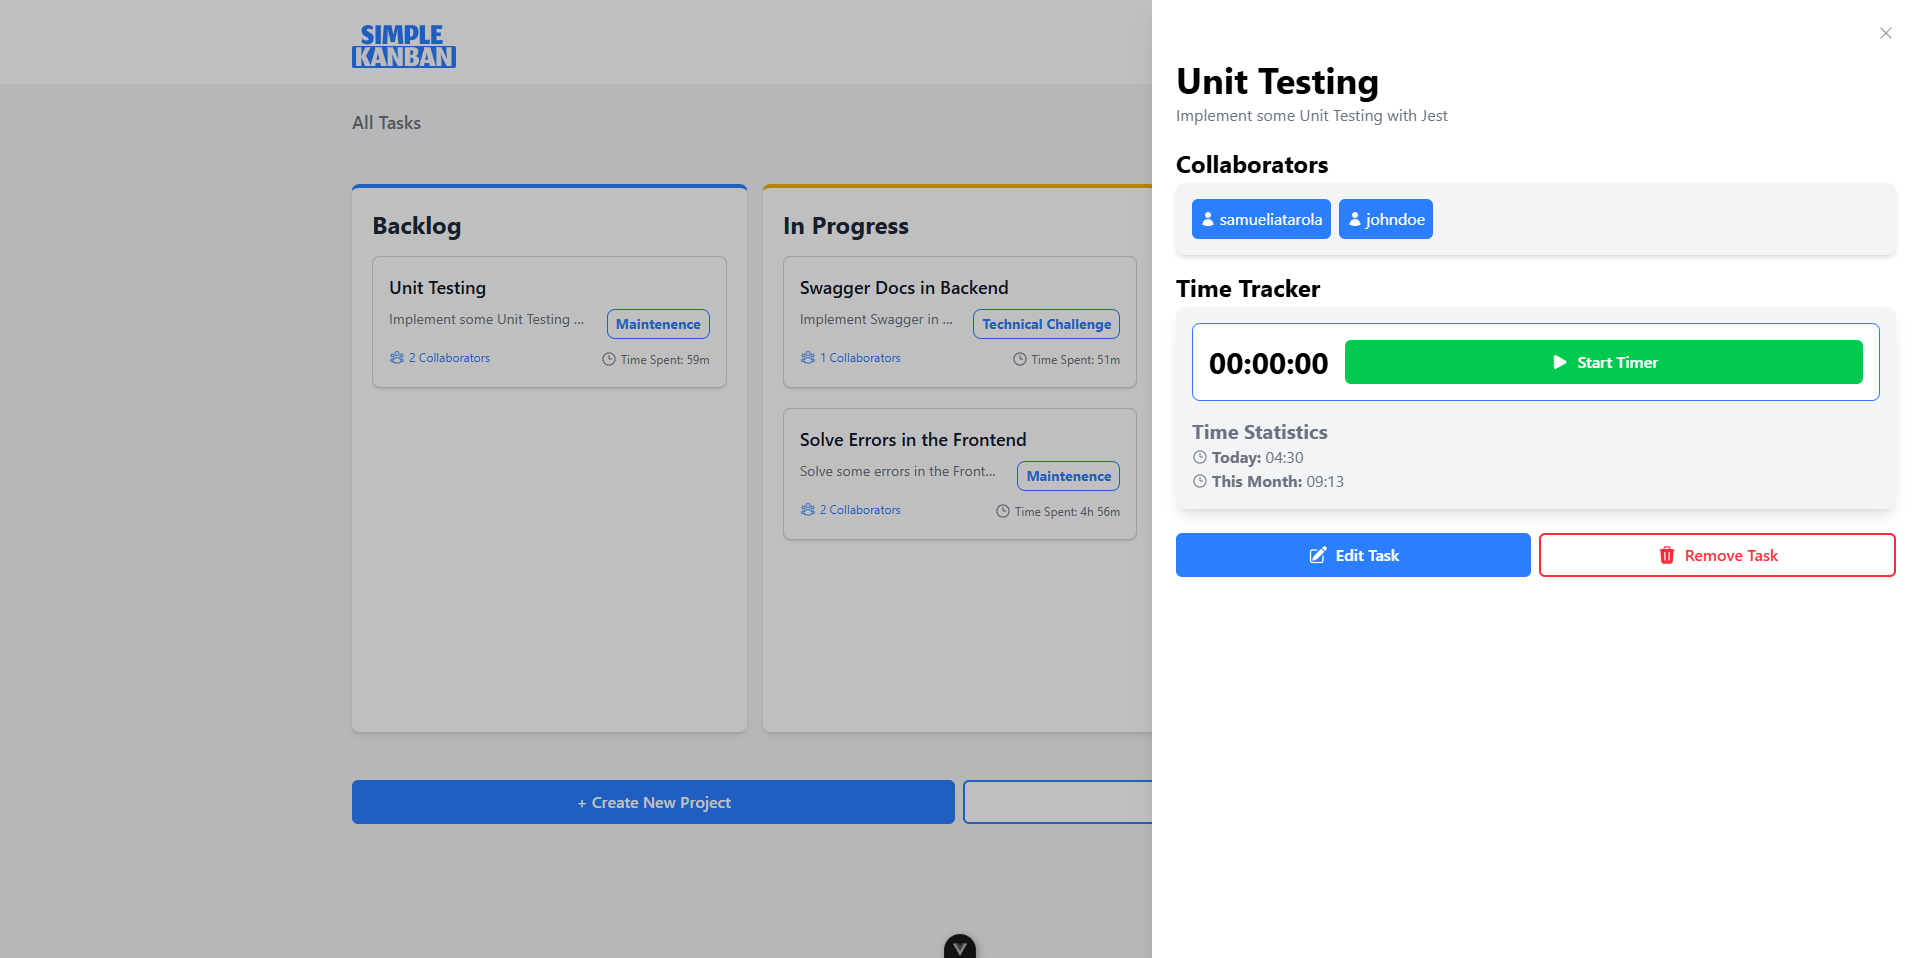This screenshot has width=1919, height=958.
Task: Click 2 Collaborators on Unit Testing card
Action: [449, 358]
